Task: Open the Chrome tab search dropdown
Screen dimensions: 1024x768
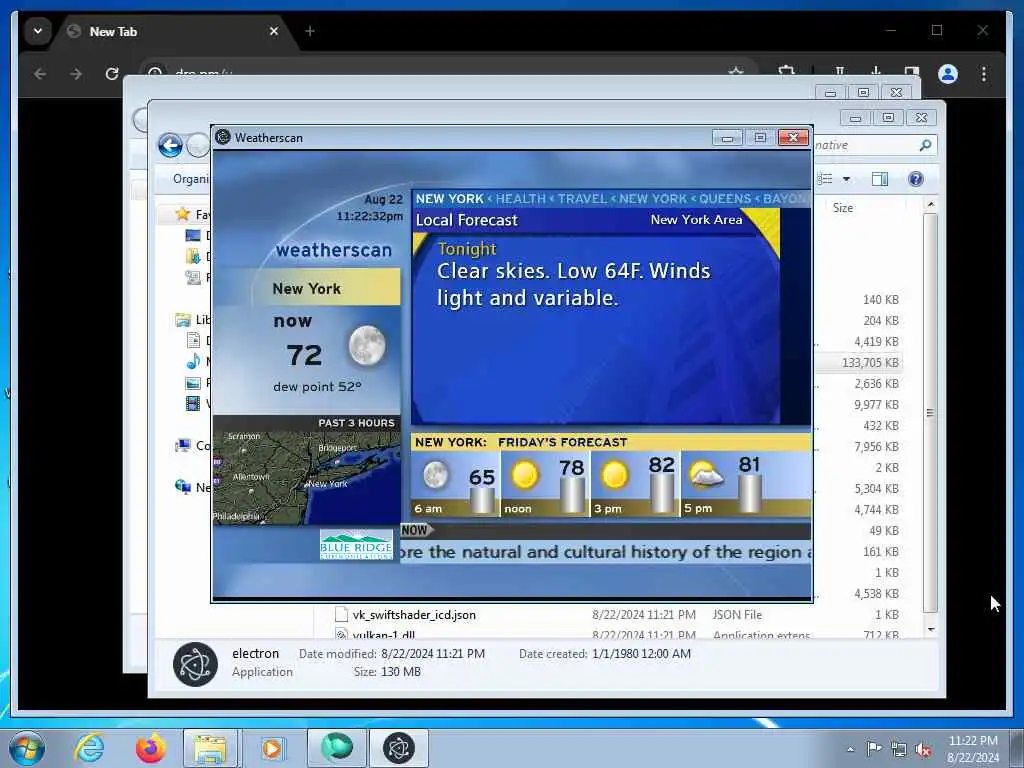Action: (x=38, y=31)
